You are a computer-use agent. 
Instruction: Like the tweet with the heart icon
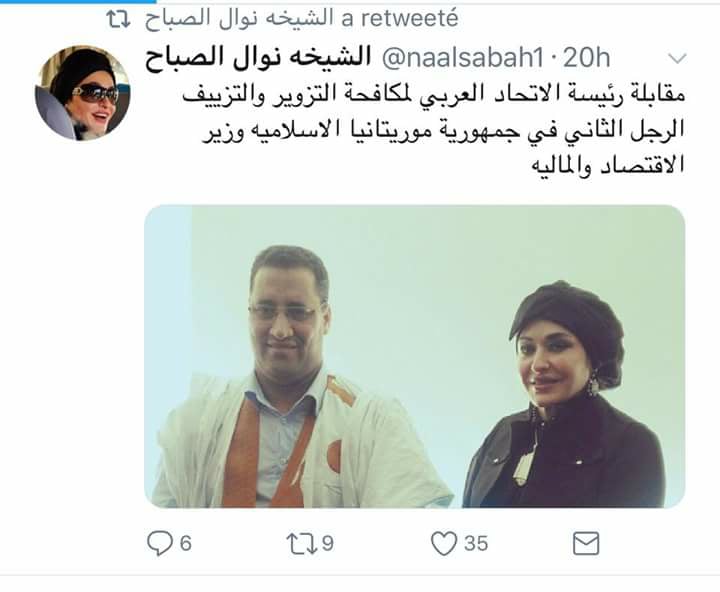coord(444,543)
